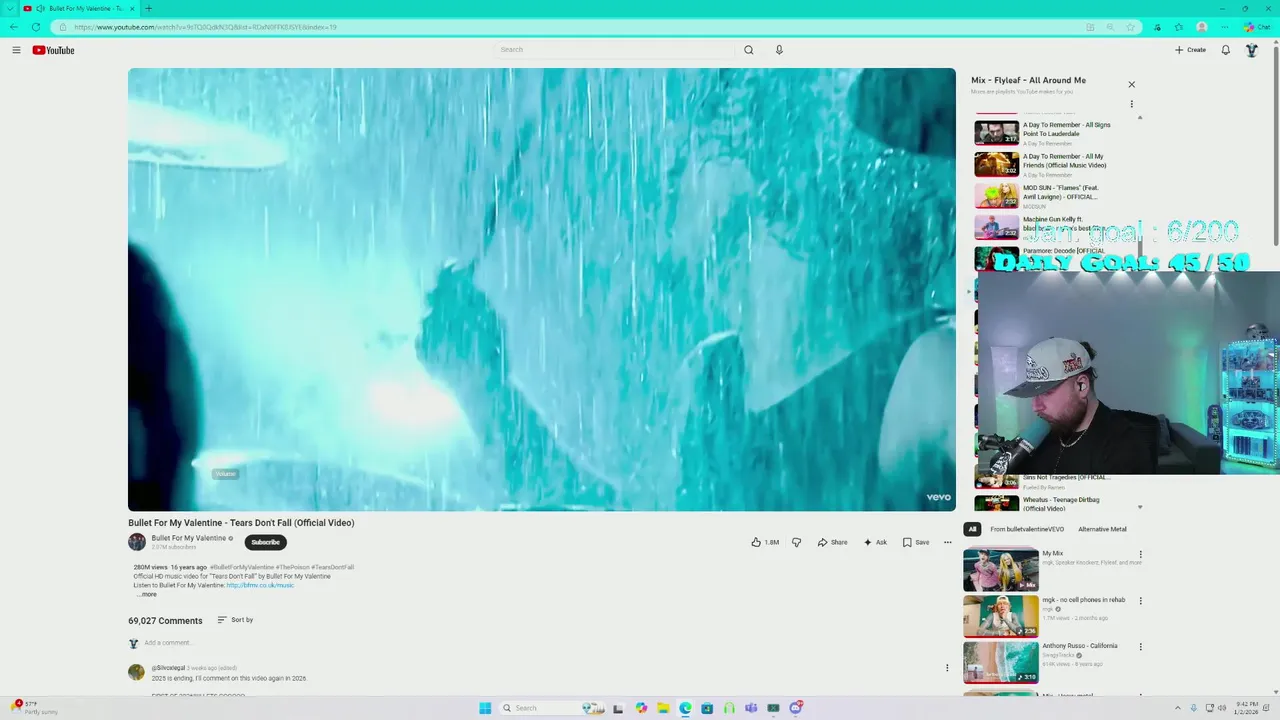Close the Mix playlist panel
Image resolution: width=1280 pixels, height=720 pixels.
coord(1131,84)
